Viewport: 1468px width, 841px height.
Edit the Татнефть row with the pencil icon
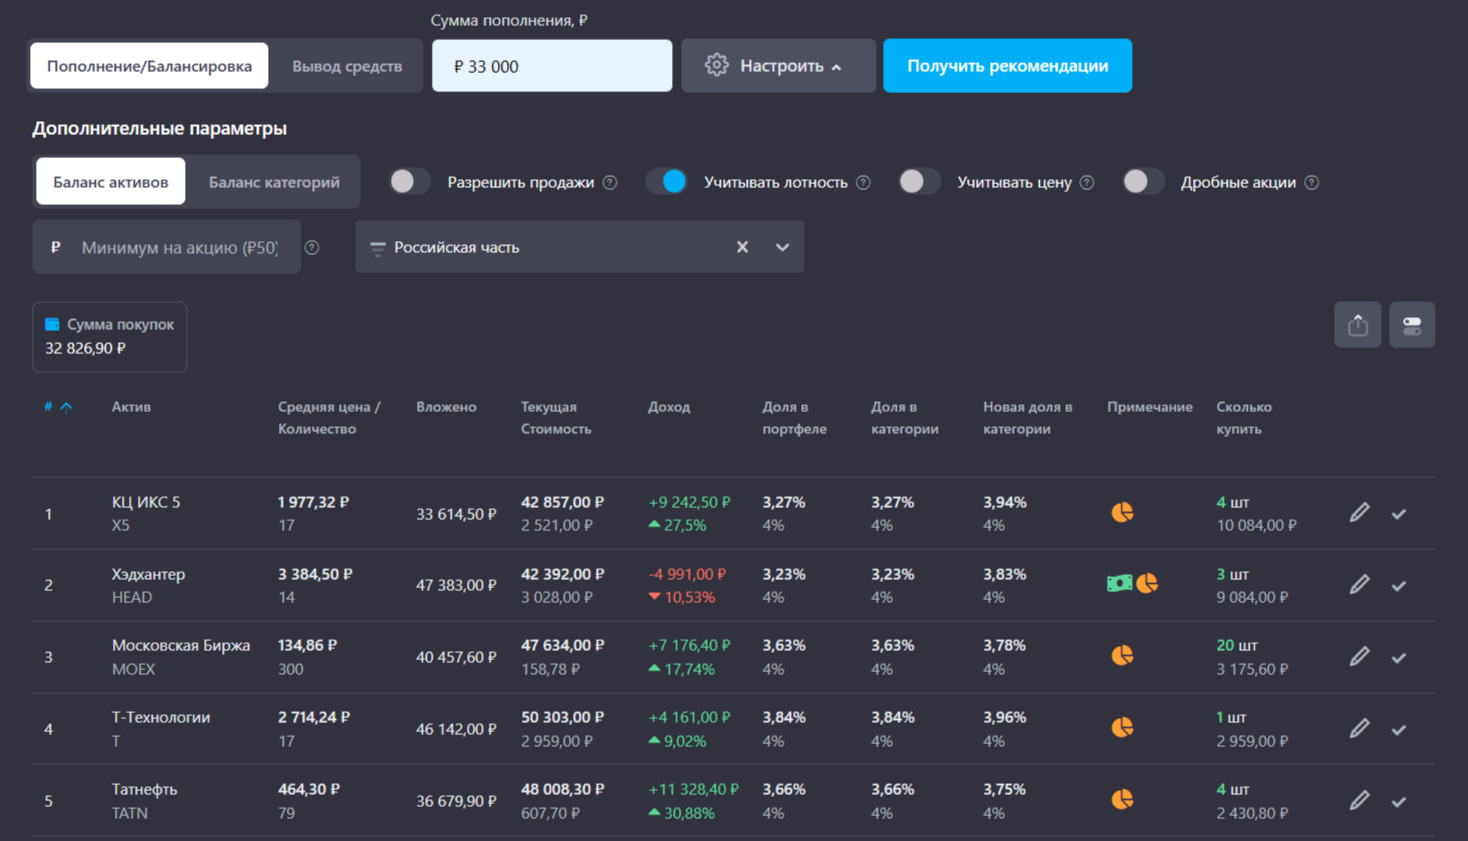point(1359,801)
